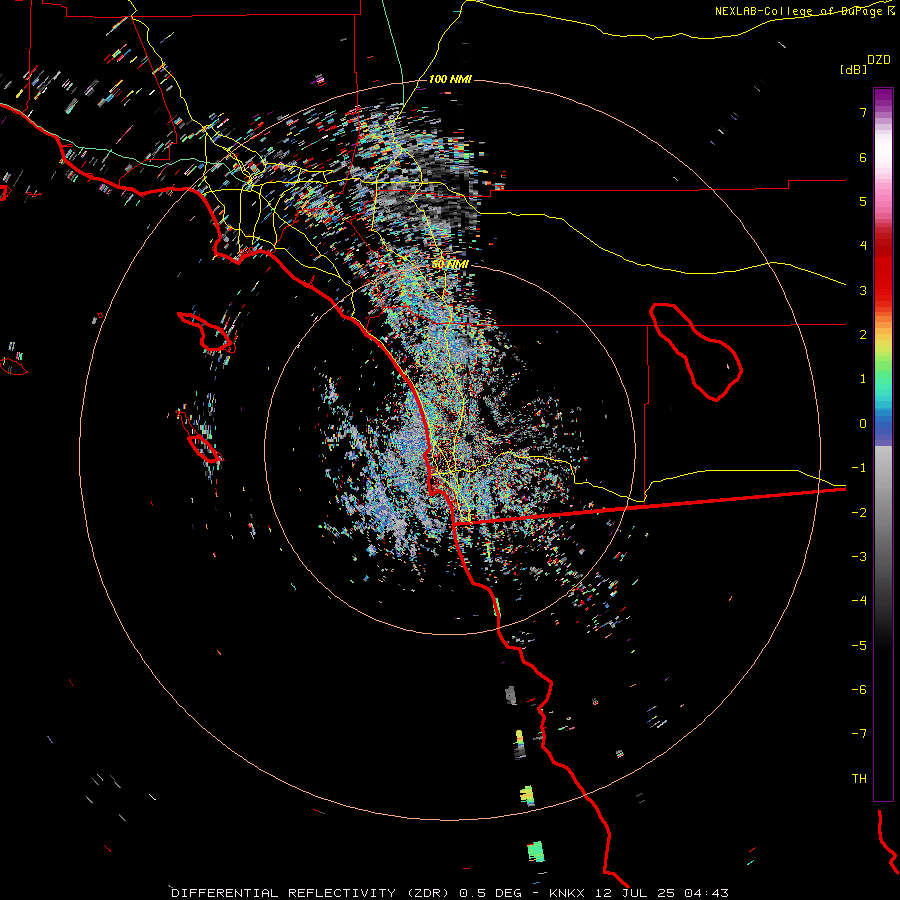
Task: Select the -1 value on the dB scale
Action: click(x=859, y=468)
